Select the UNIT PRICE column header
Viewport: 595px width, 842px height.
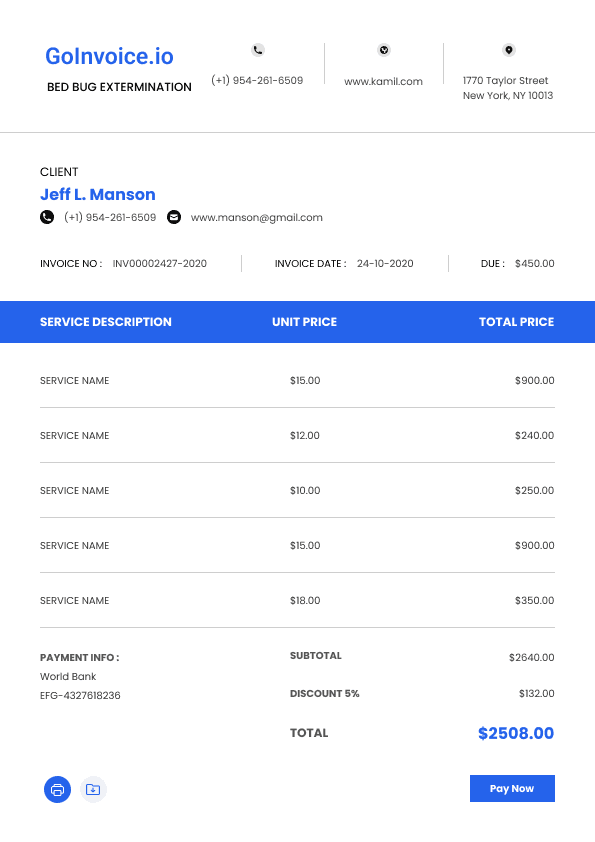(x=304, y=322)
